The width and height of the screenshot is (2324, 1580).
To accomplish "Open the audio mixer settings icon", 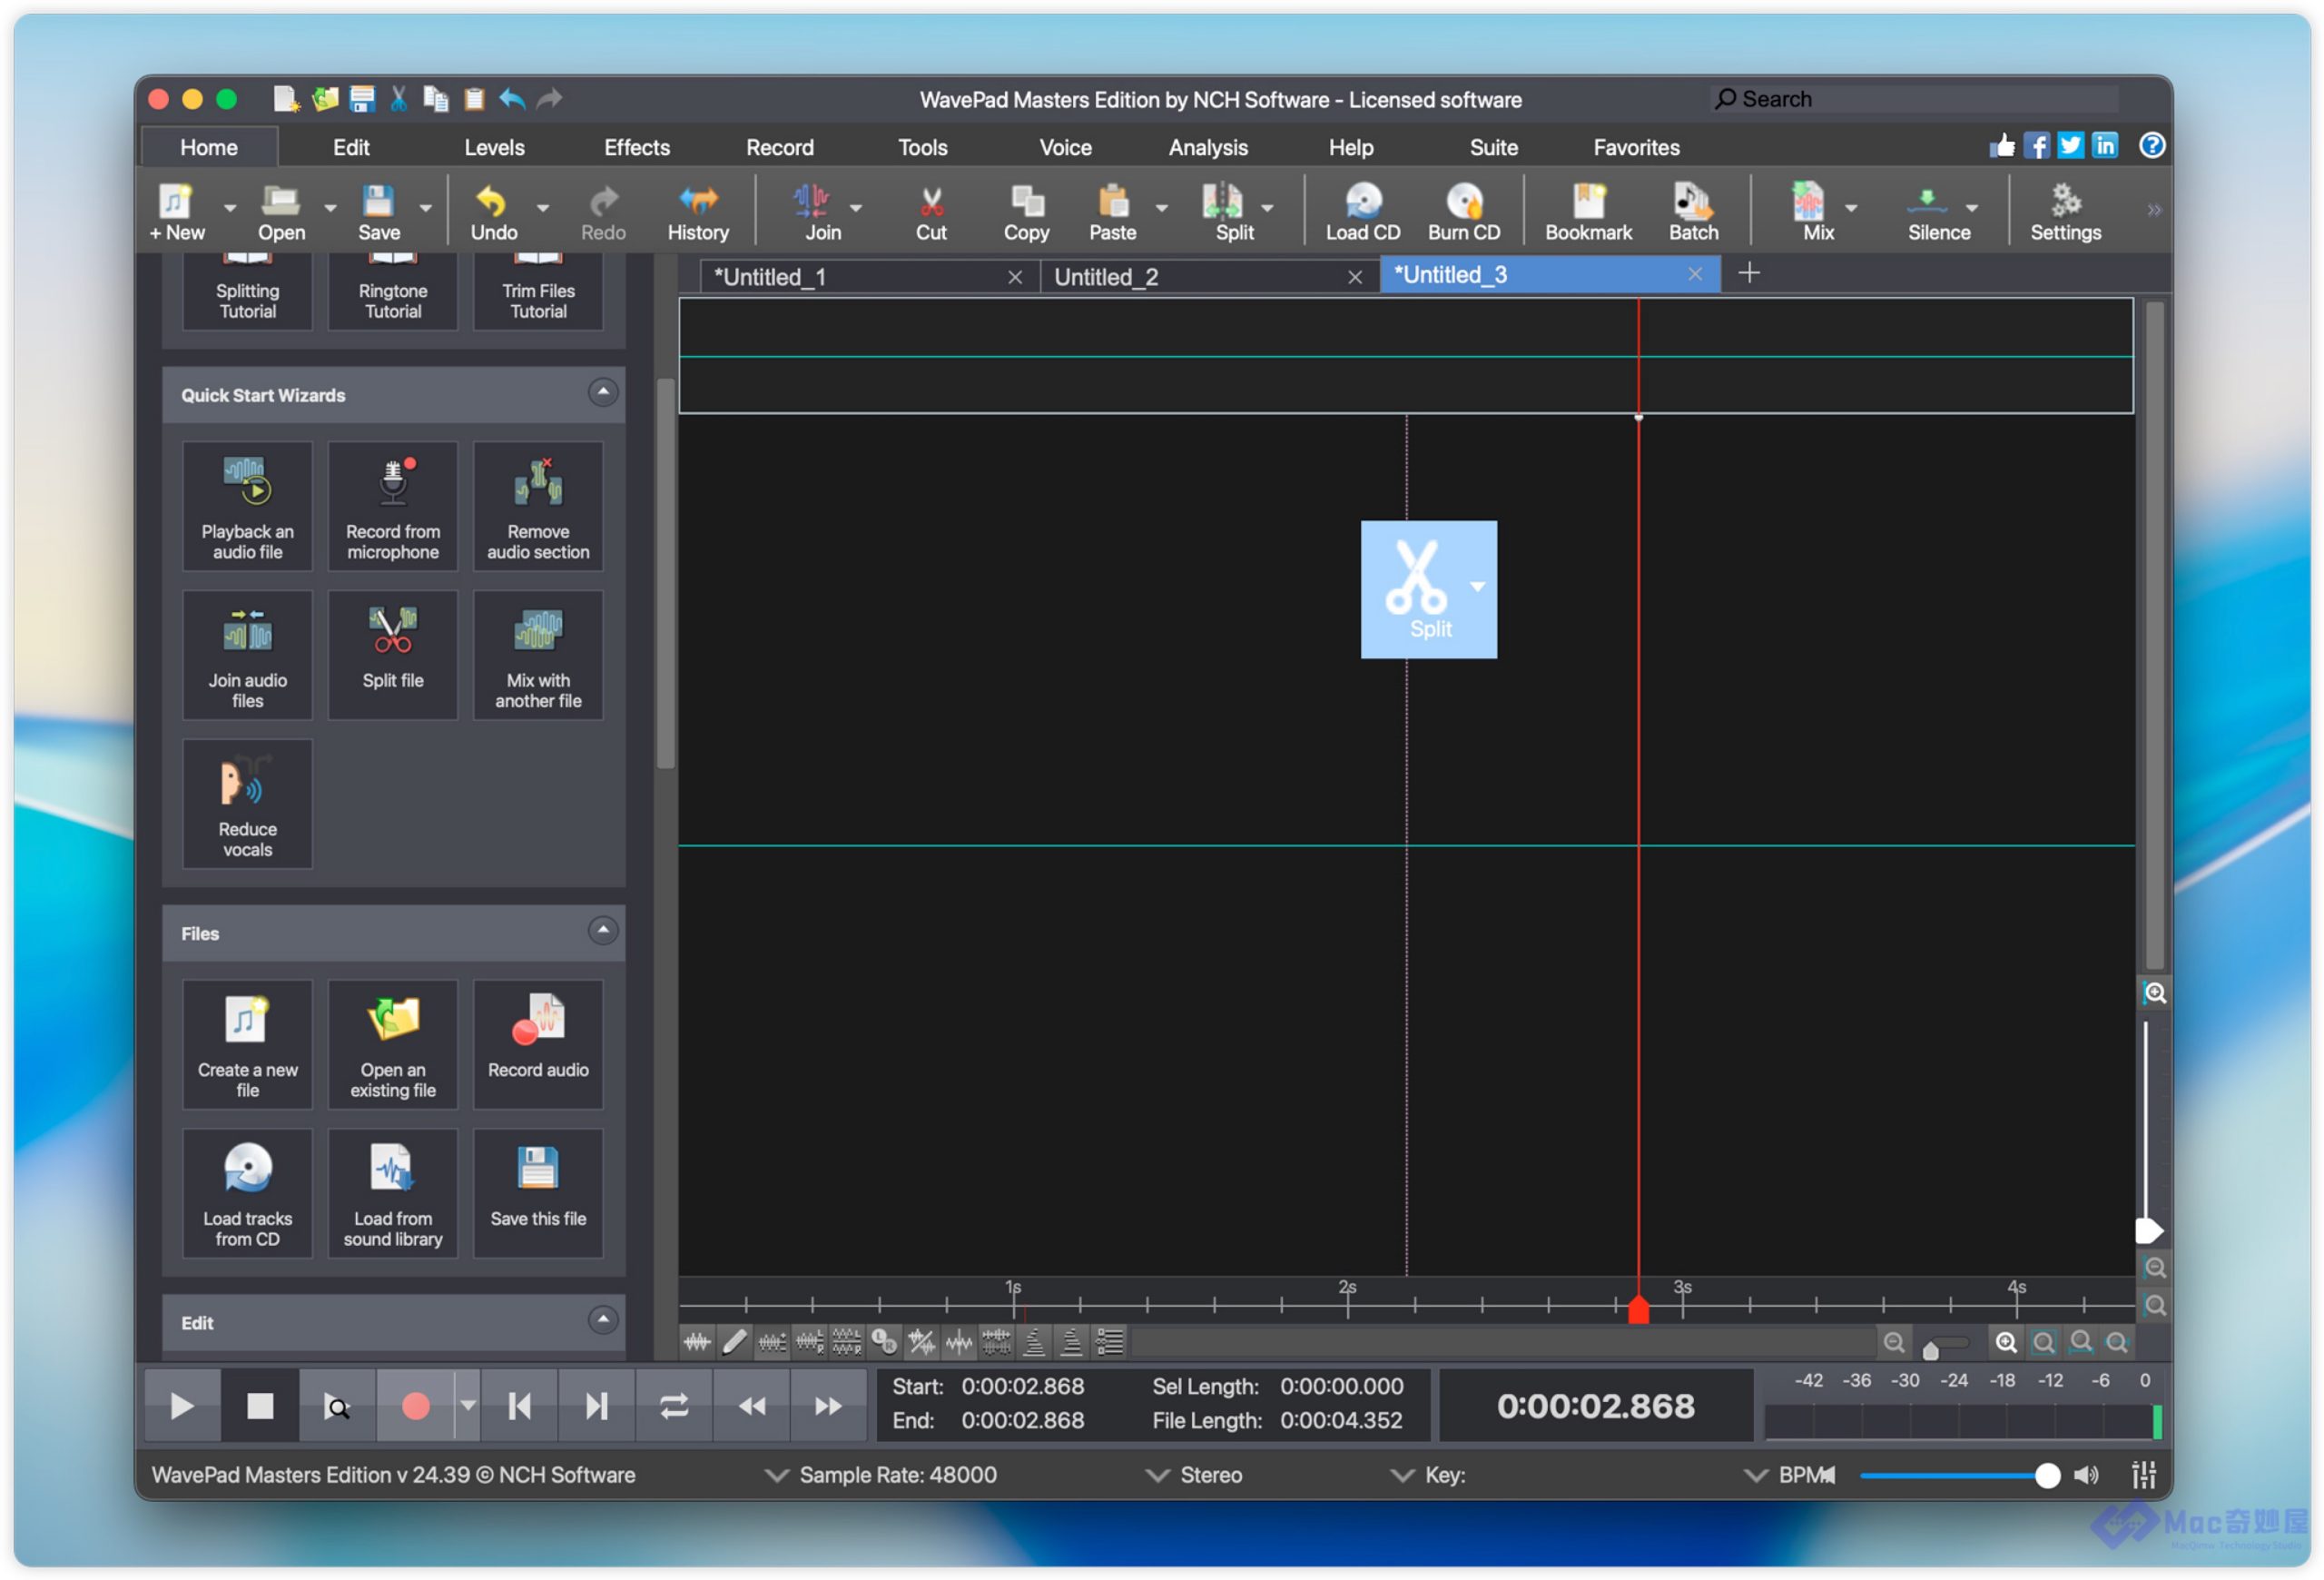I will [2143, 1475].
